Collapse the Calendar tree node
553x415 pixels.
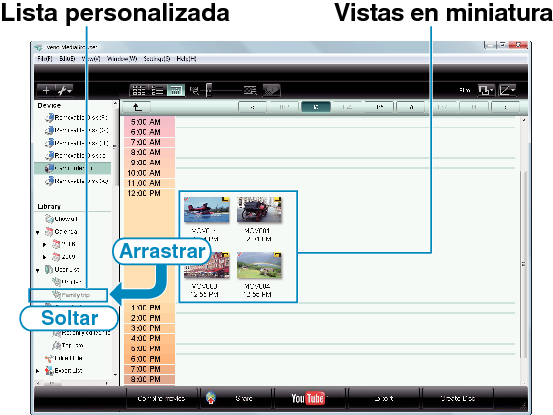coord(38,233)
